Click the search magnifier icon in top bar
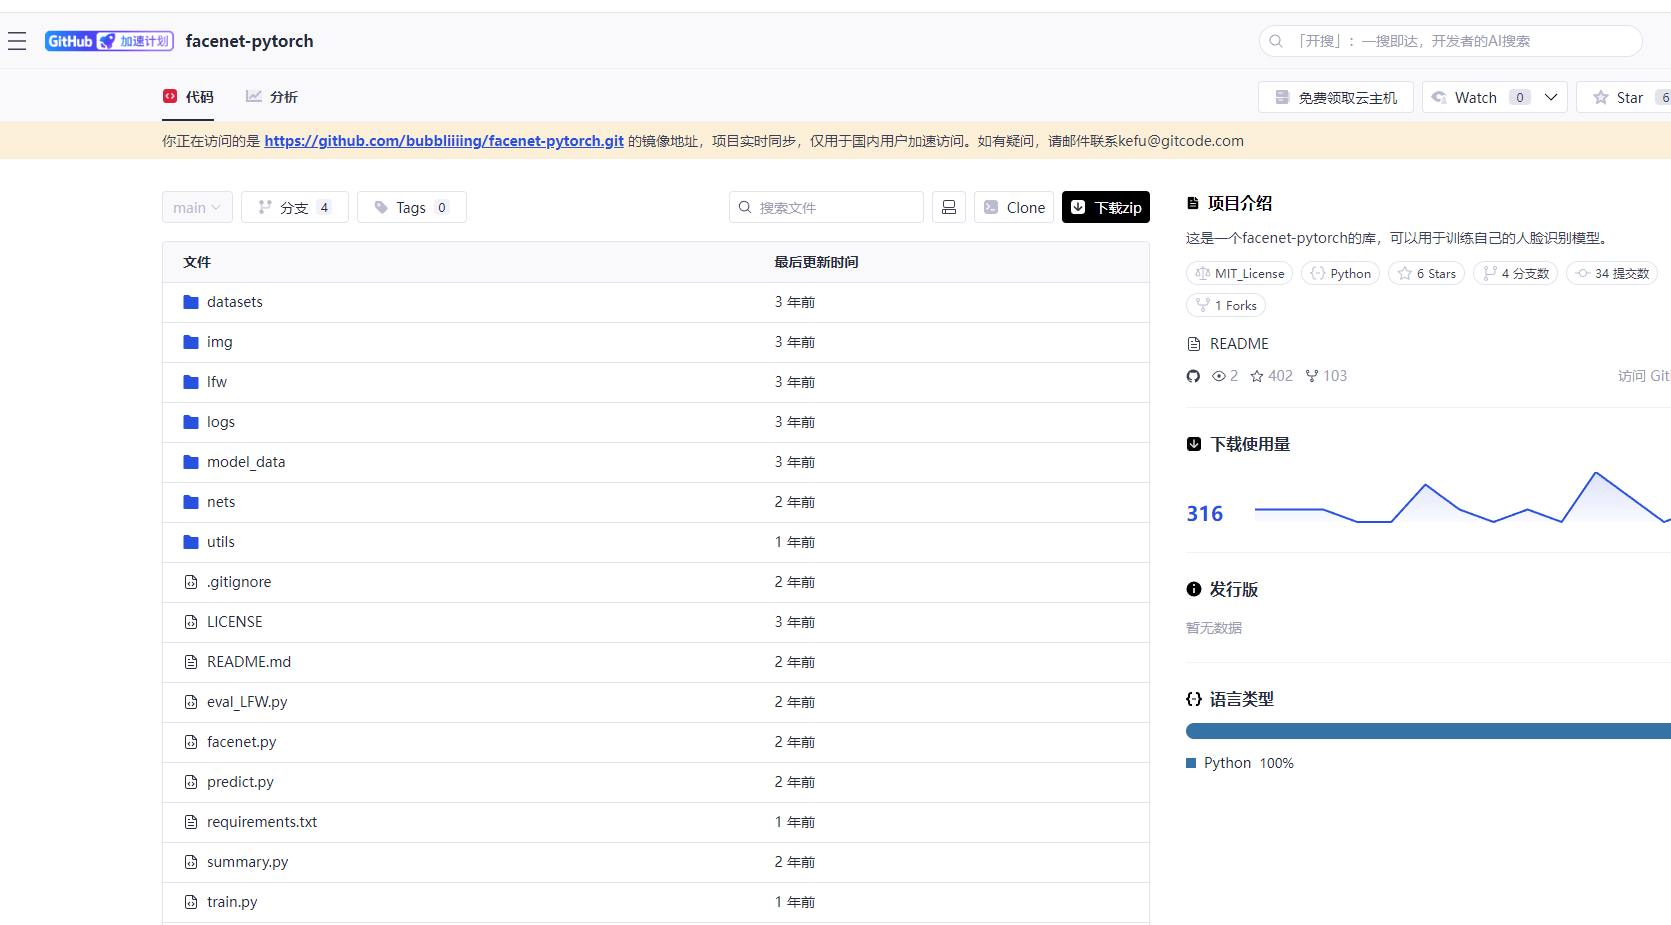The height and width of the screenshot is (925, 1671). 1276,41
